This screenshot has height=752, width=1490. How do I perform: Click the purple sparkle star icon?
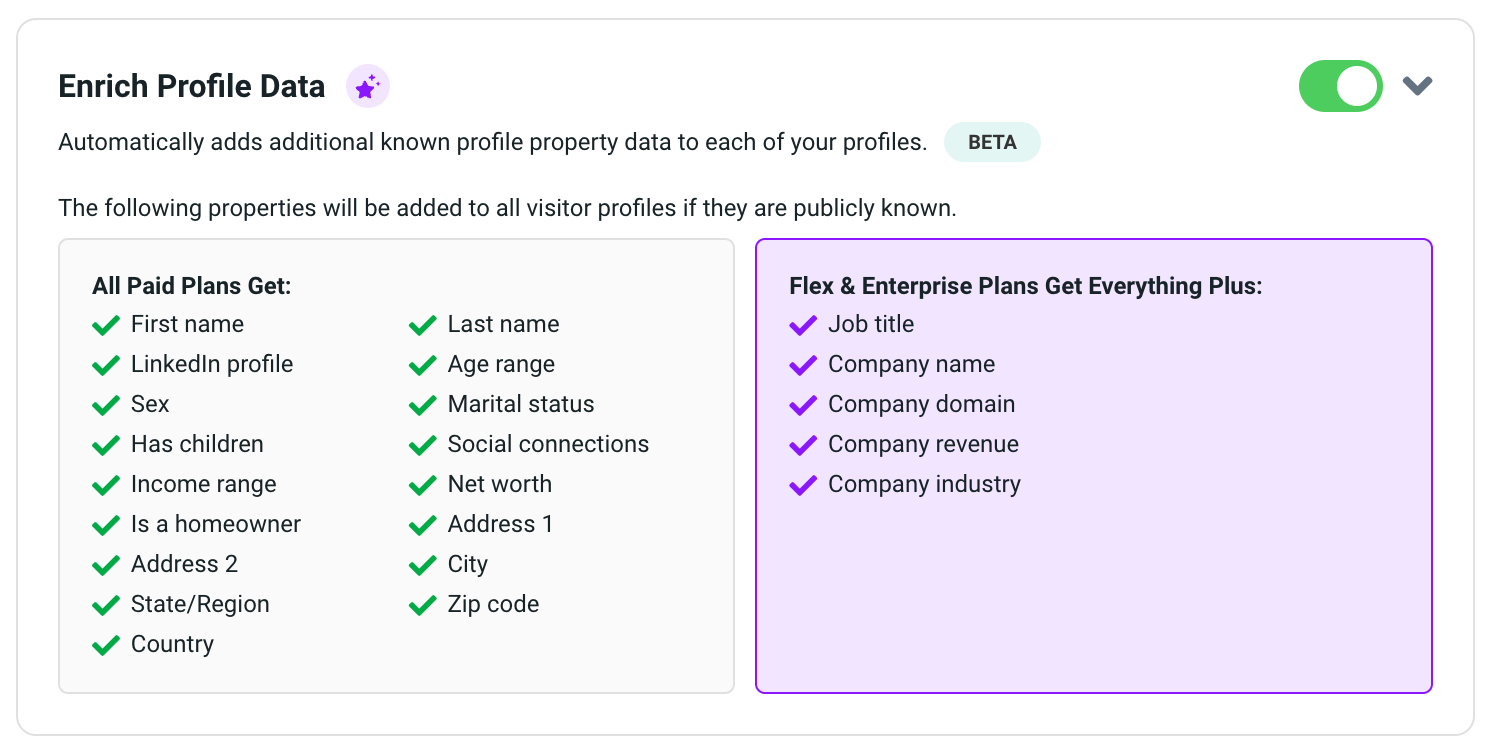tap(367, 87)
